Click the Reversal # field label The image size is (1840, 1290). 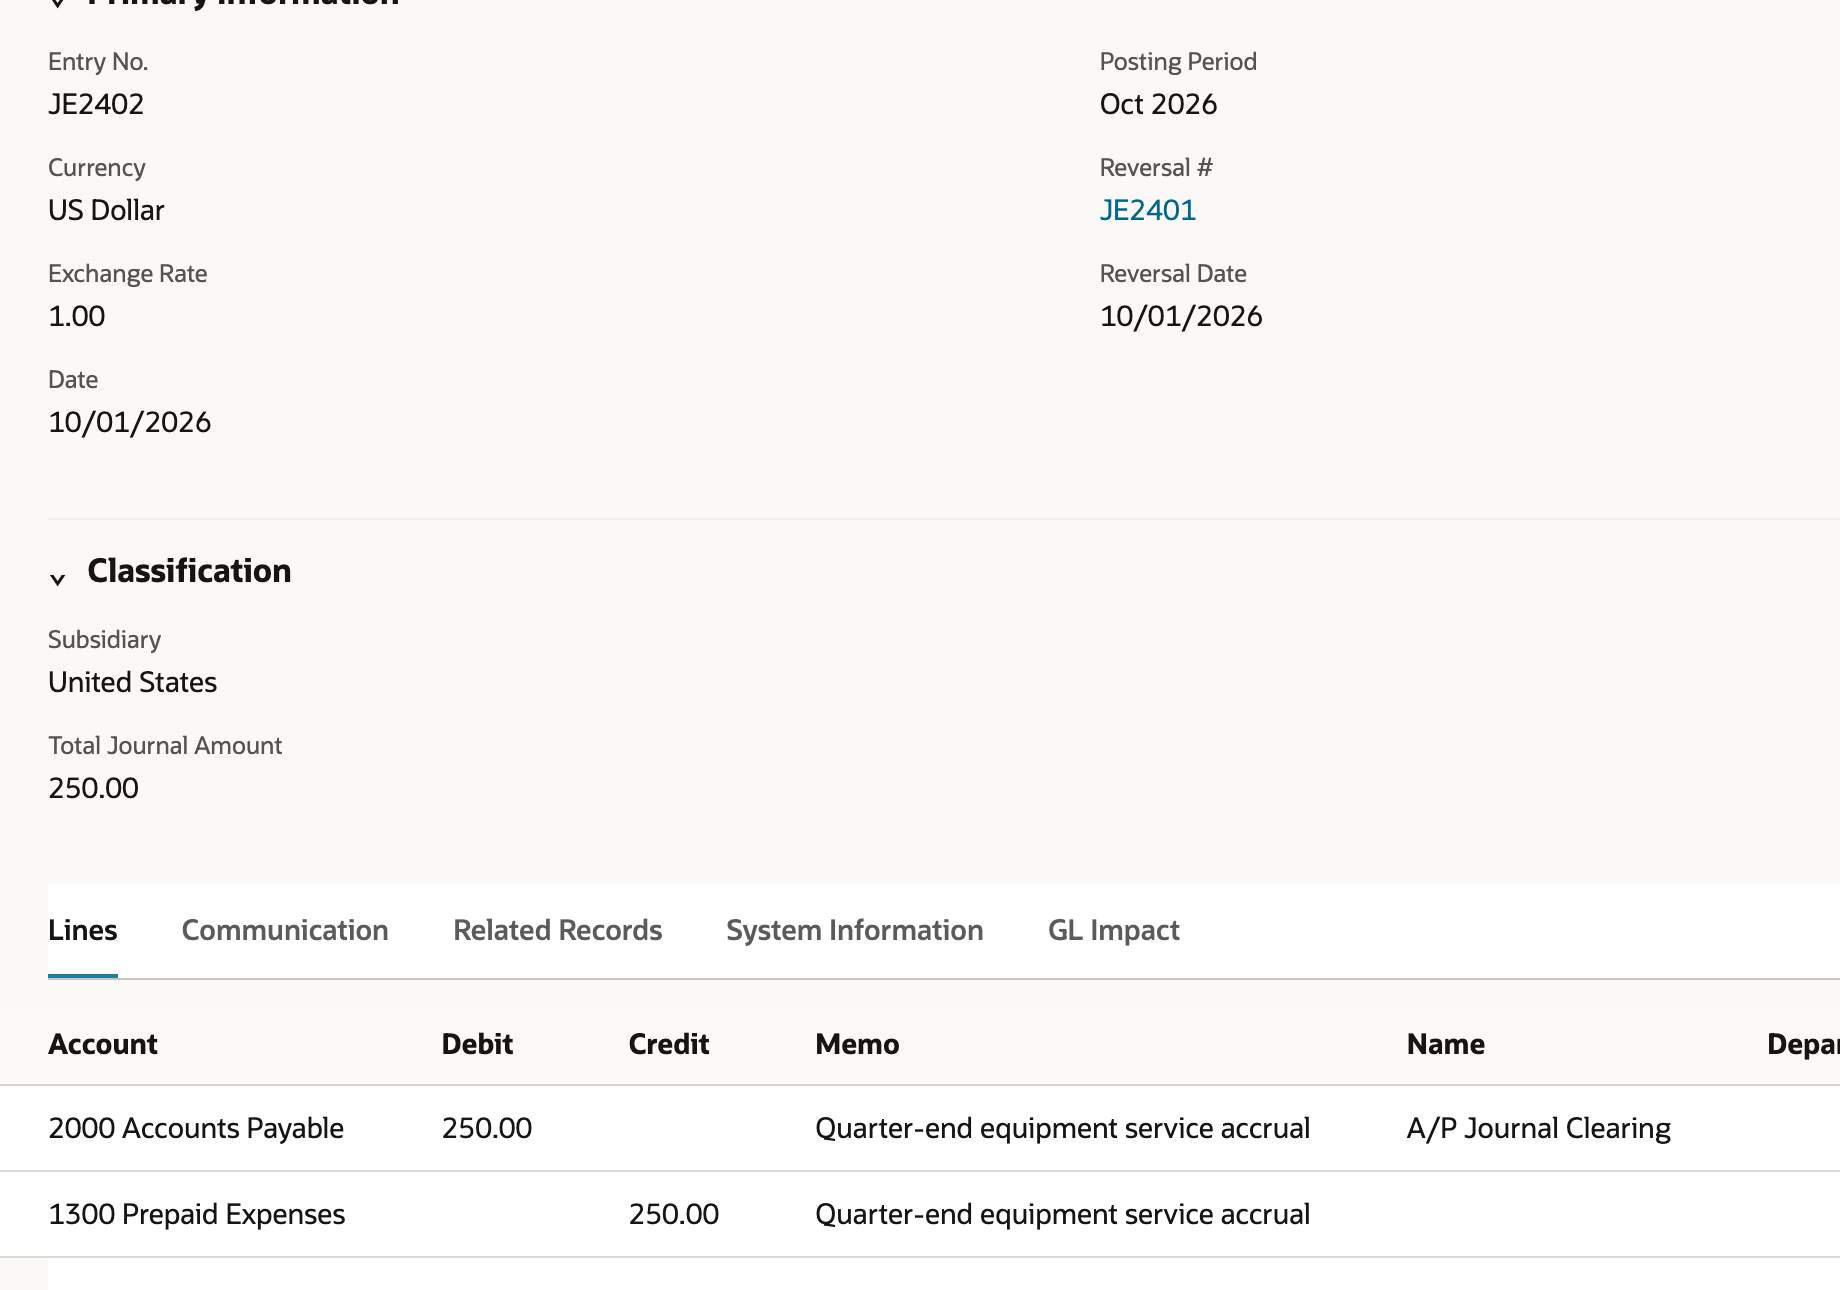(1156, 168)
